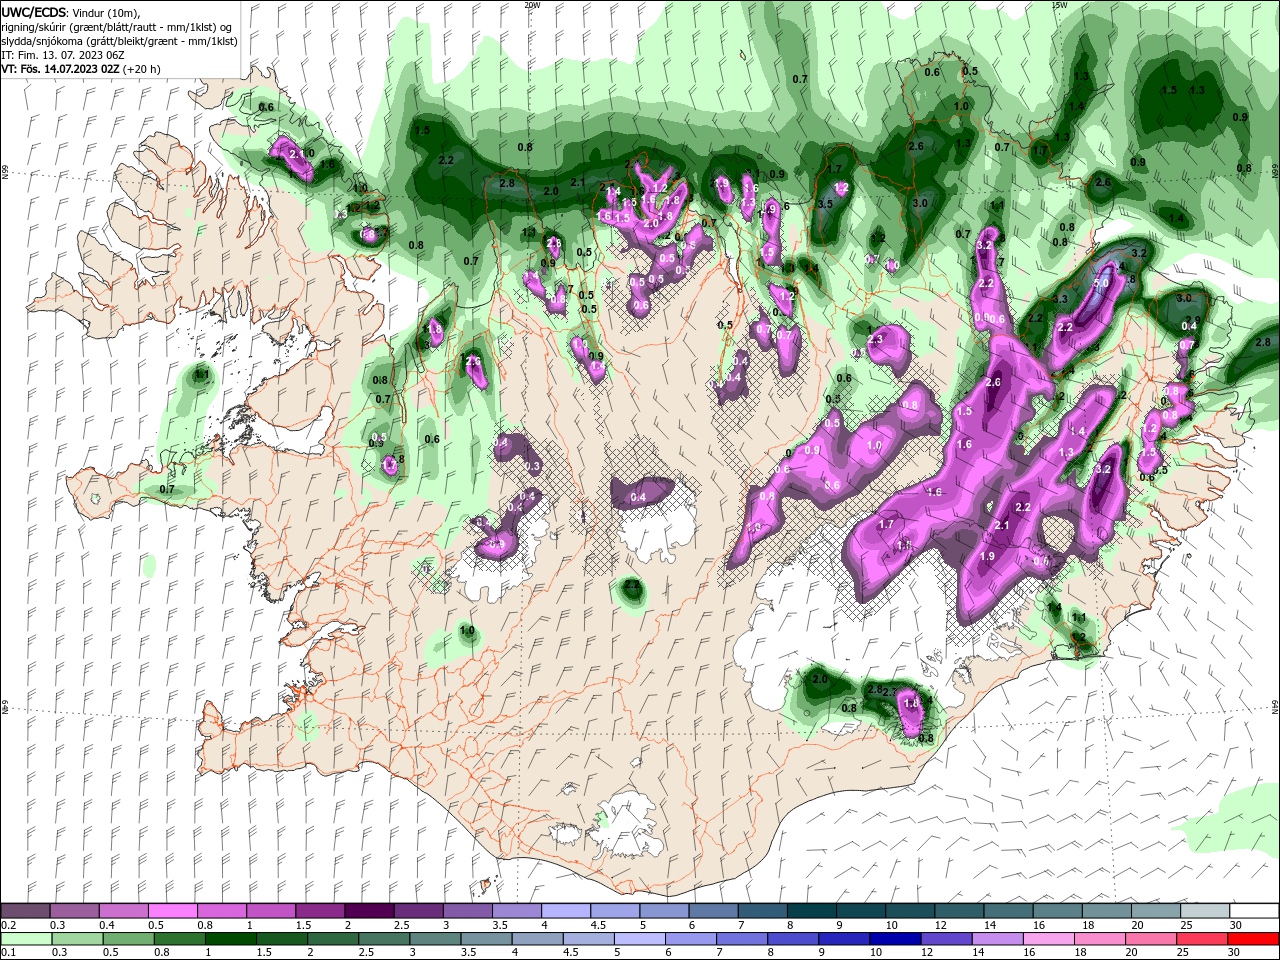The image size is (1280, 960).
Task: Click the palest green 0.1–0.3 rain legend swatch
Action: coord(26,939)
